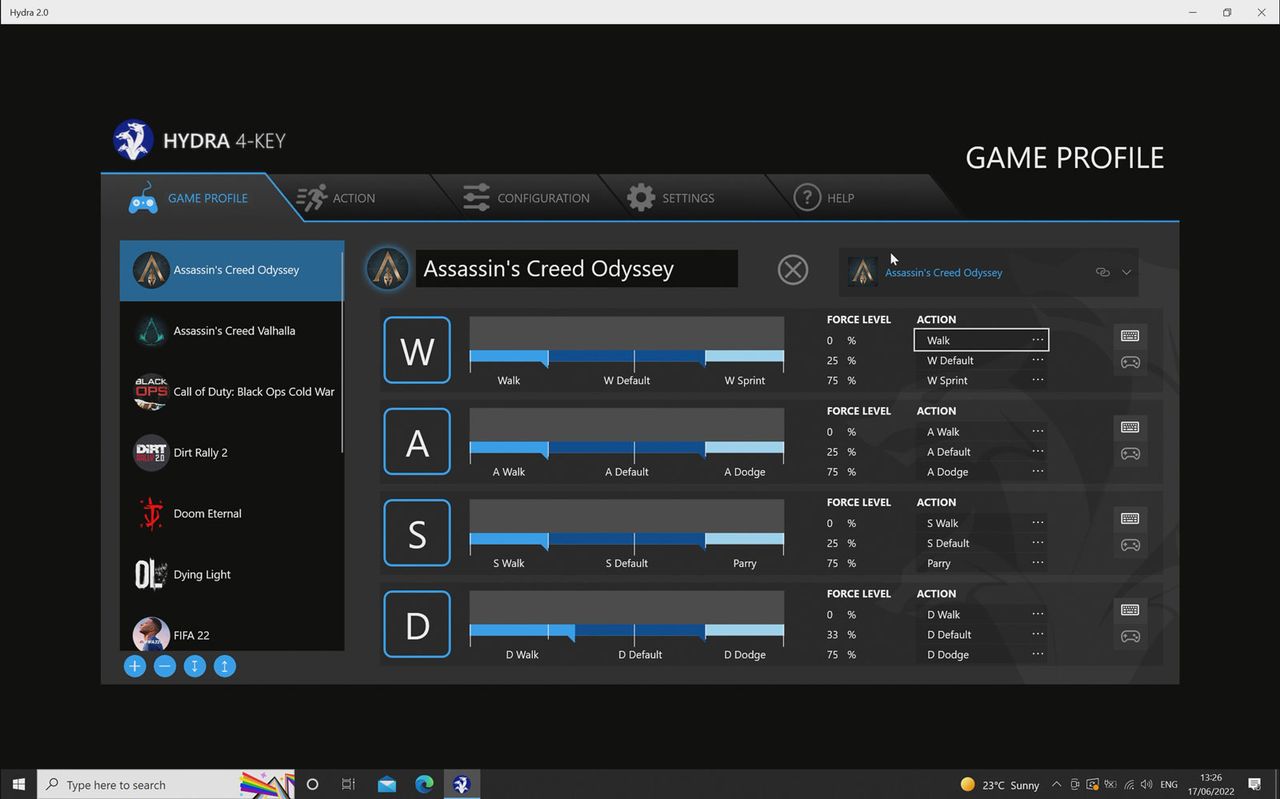Click the link icon beside linked game
The height and width of the screenshot is (799, 1280).
click(x=1103, y=272)
